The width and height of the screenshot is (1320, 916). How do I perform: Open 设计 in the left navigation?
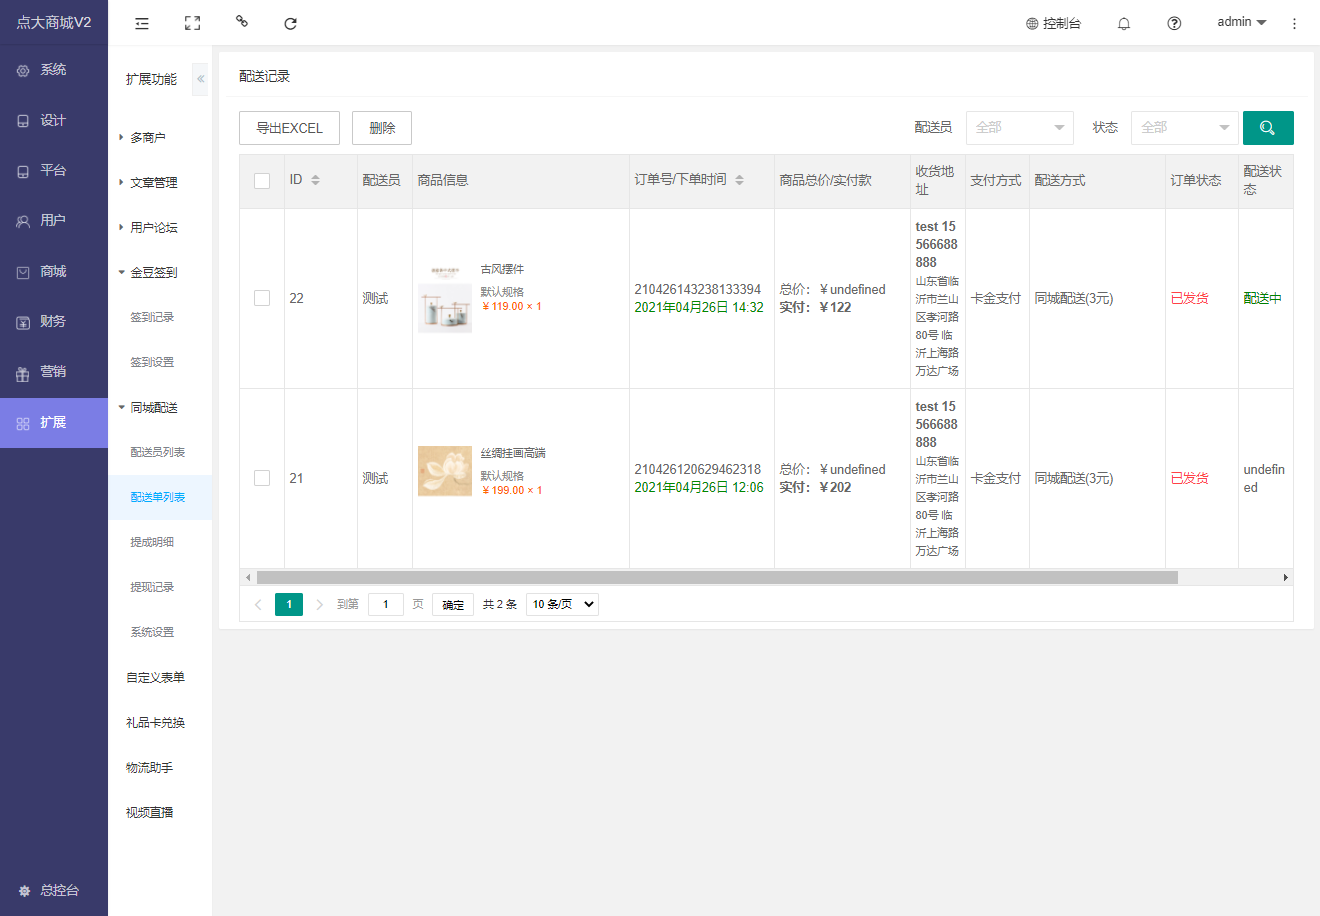click(x=54, y=120)
